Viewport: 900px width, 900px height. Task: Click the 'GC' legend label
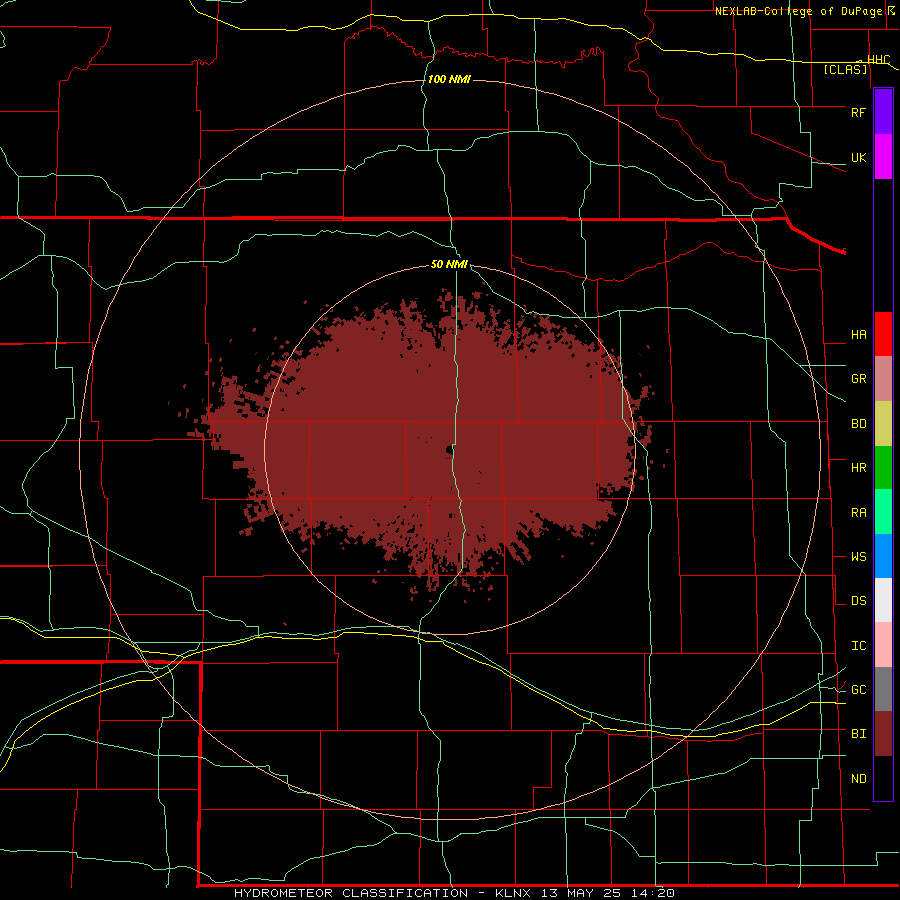(x=858, y=690)
